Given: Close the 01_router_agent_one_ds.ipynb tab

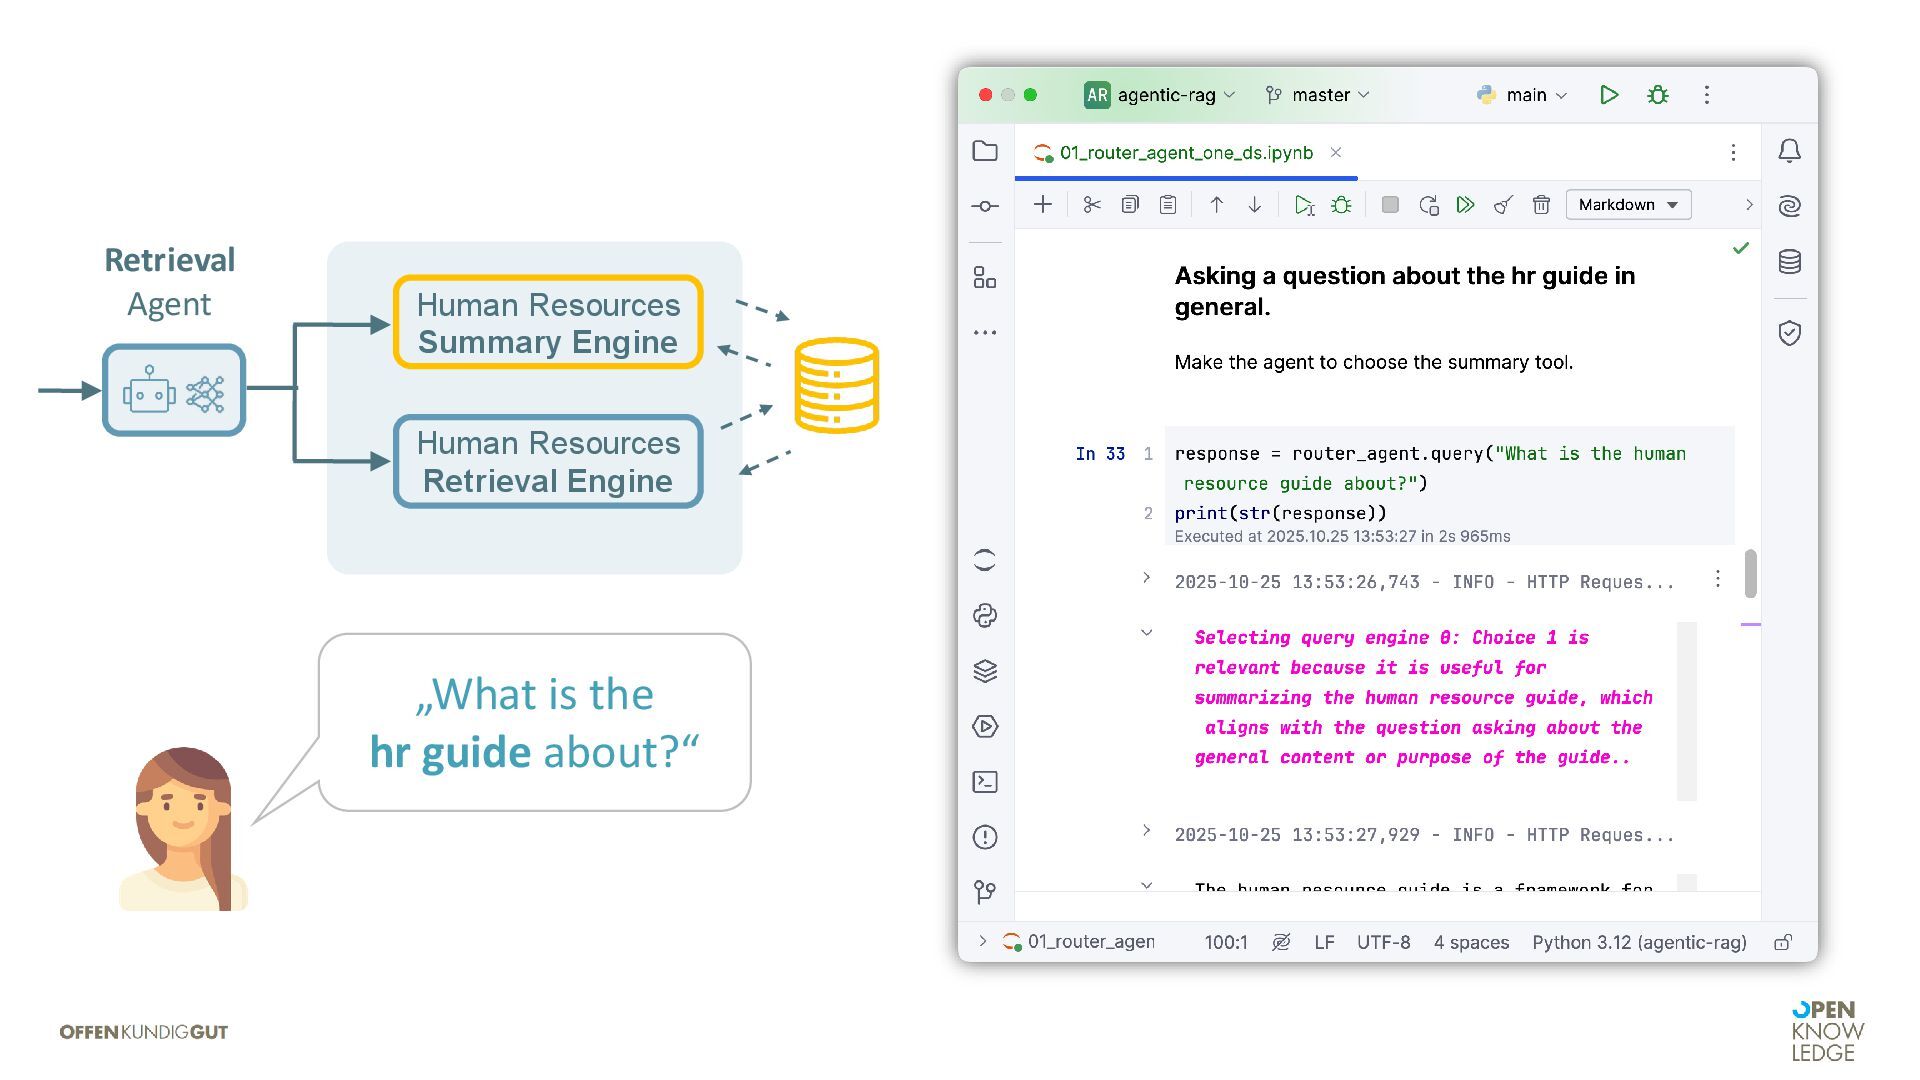Looking at the screenshot, I should 1336,153.
